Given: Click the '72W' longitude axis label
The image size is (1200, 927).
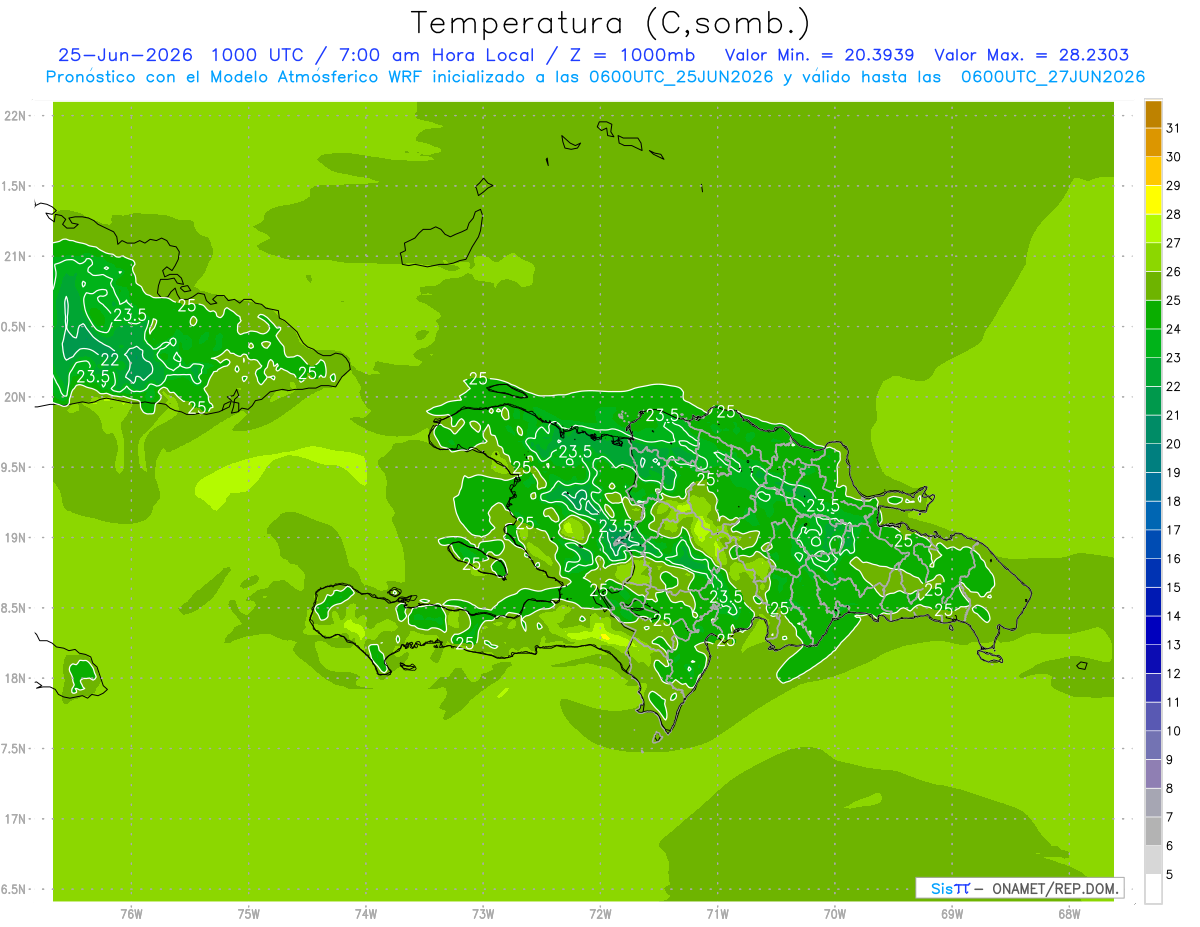Looking at the screenshot, I should (x=600, y=914).
